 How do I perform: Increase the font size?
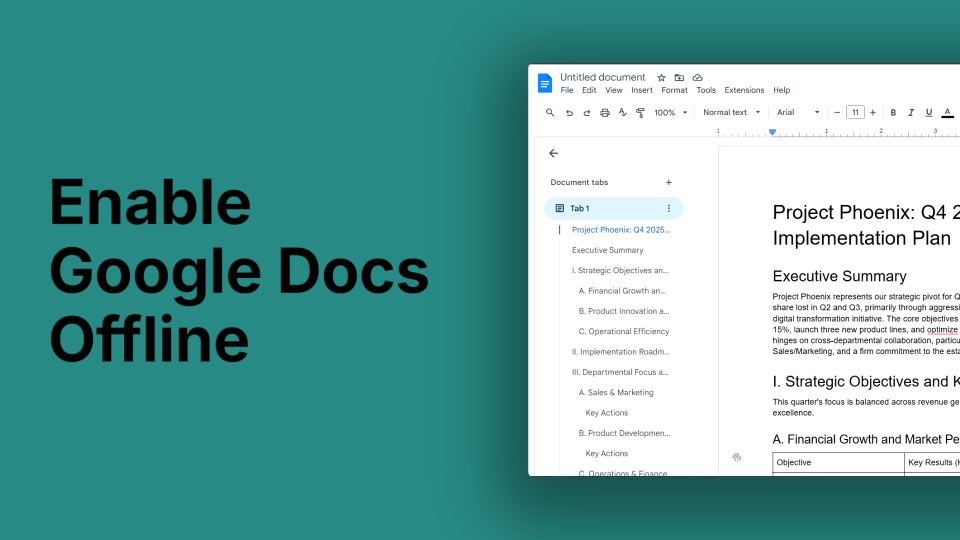(x=872, y=113)
